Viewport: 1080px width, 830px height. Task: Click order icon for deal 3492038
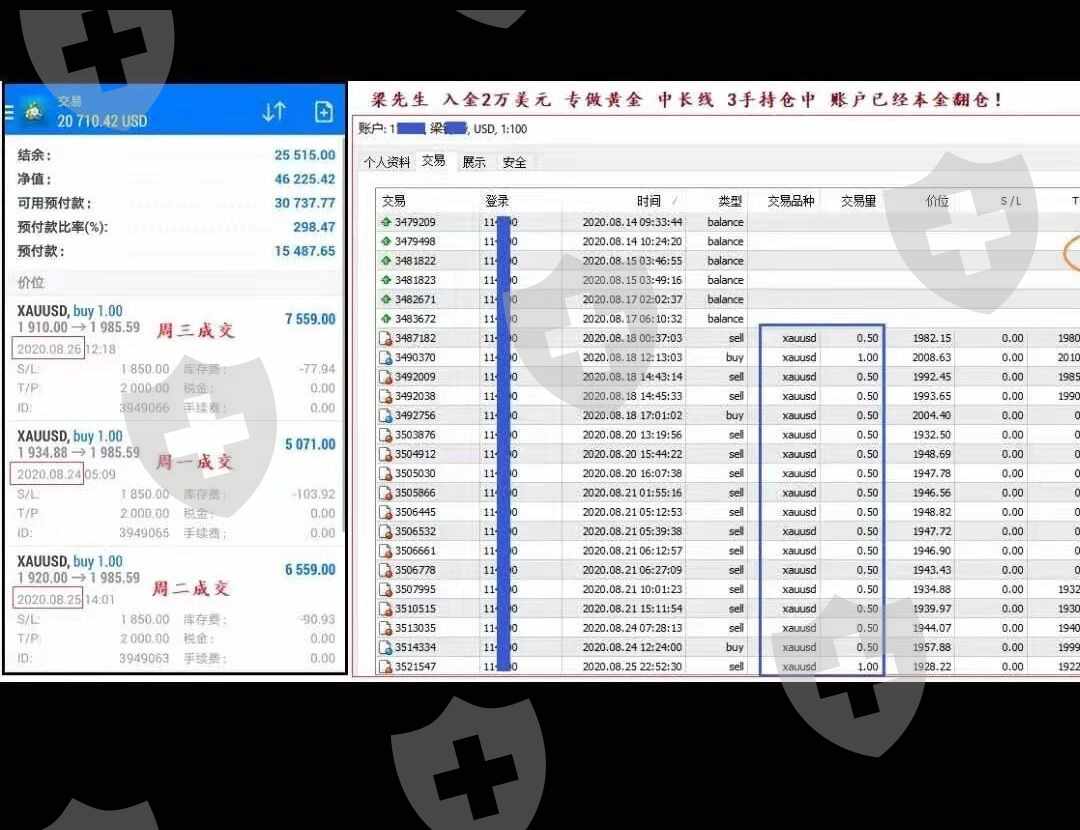click(386, 396)
